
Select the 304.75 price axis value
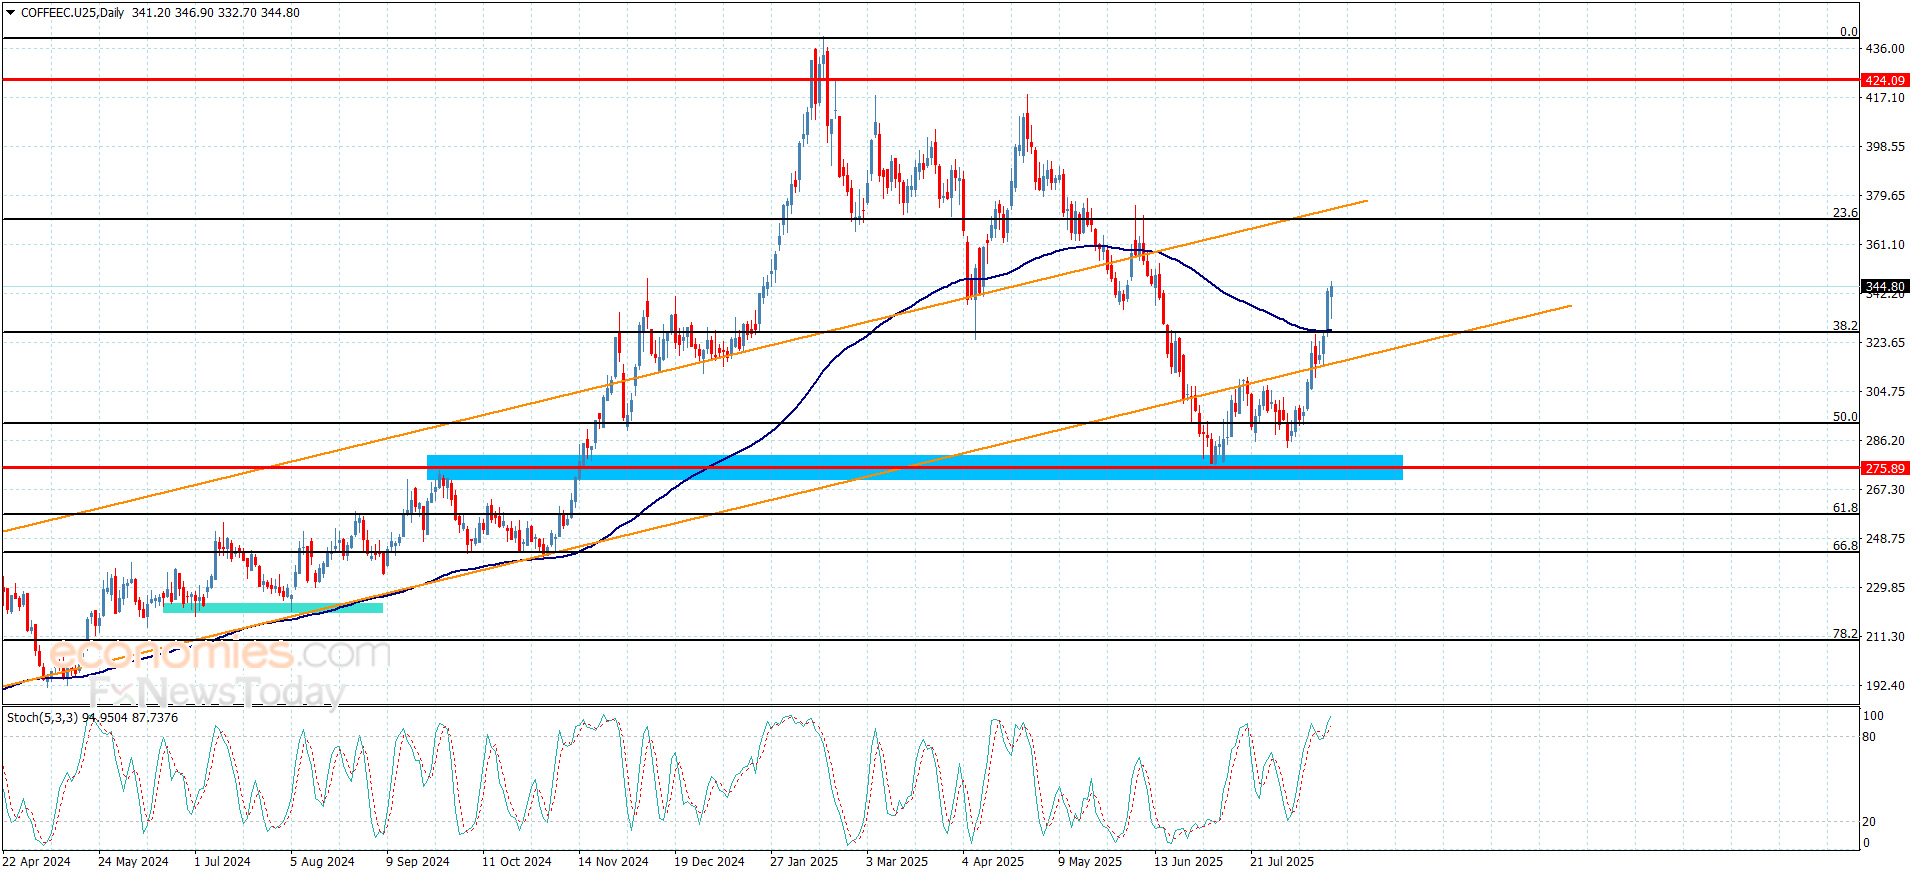click(1885, 392)
